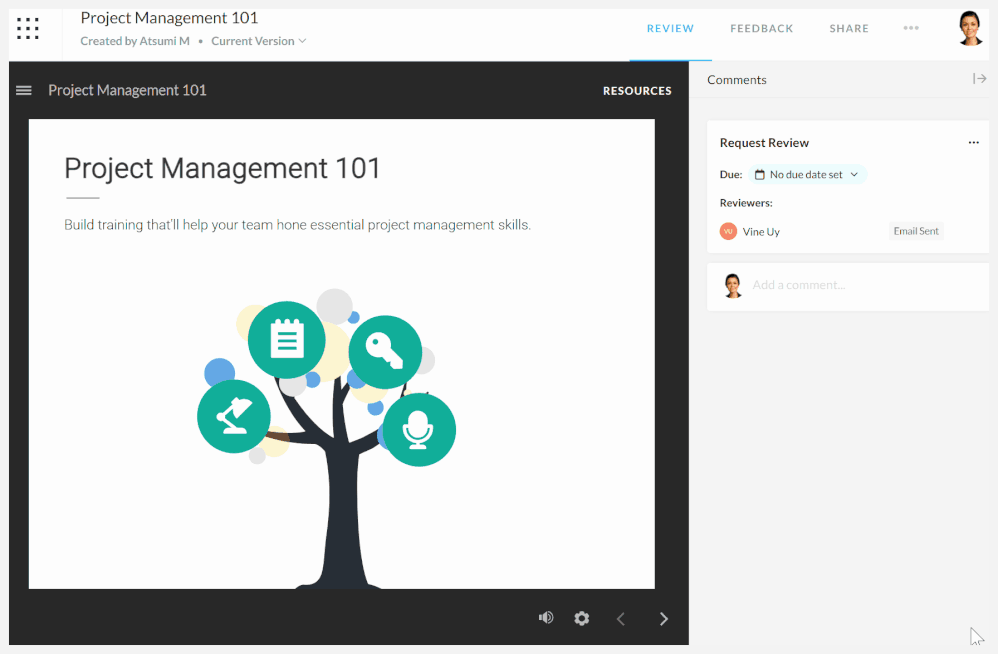Click the Email Sent status badge
Screen dimensions: 998x654
tap(916, 231)
